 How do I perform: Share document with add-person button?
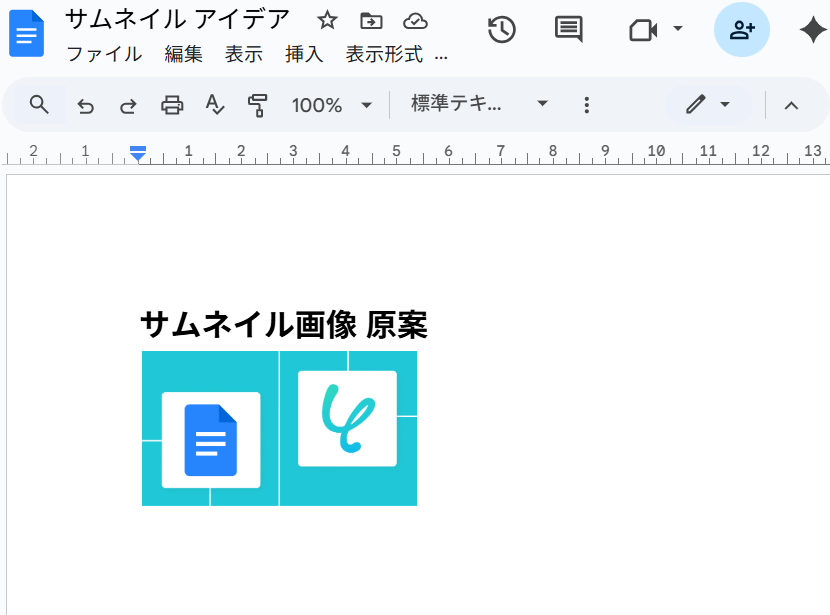[742, 29]
